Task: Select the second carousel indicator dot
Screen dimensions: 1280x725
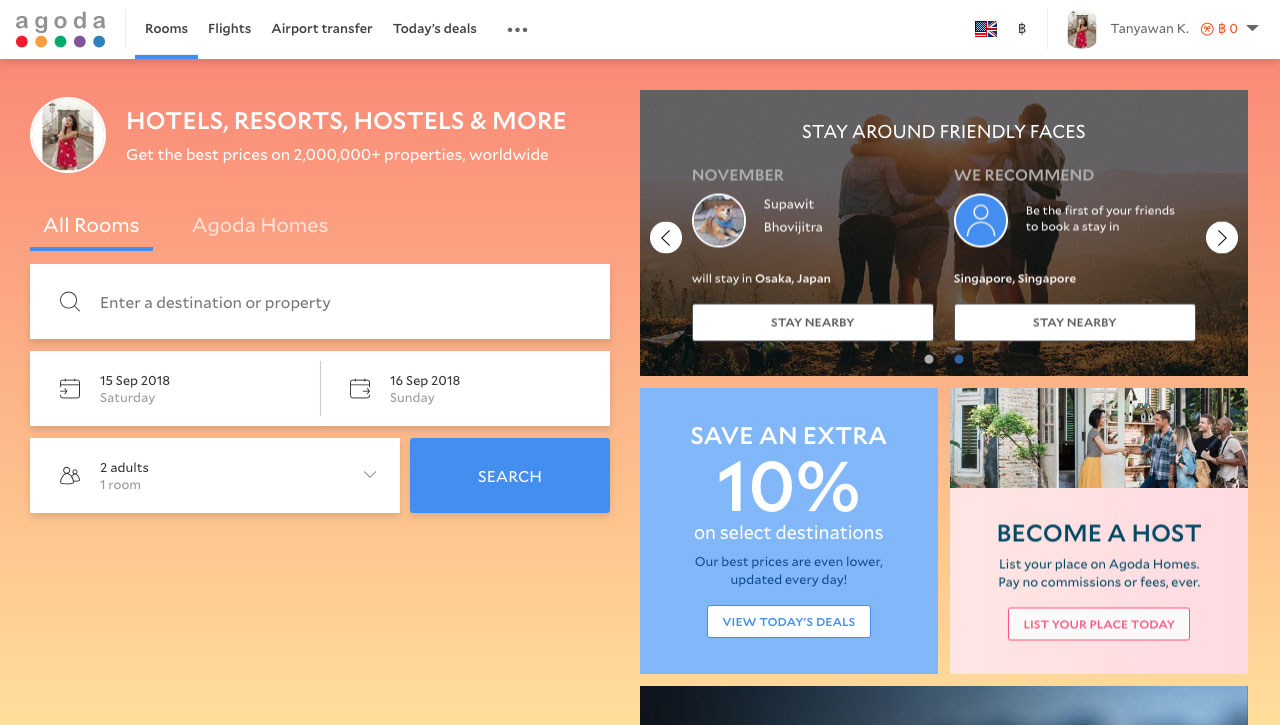Action: pos(959,359)
